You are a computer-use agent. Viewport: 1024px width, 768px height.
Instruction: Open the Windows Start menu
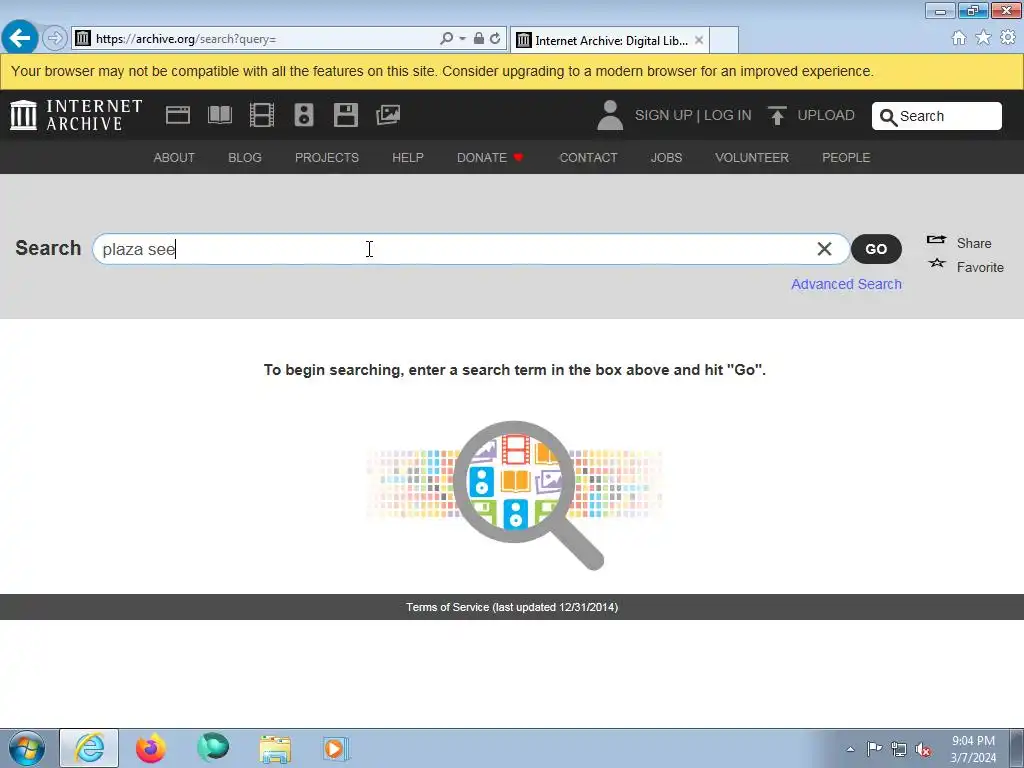pyautogui.click(x=27, y=748)
